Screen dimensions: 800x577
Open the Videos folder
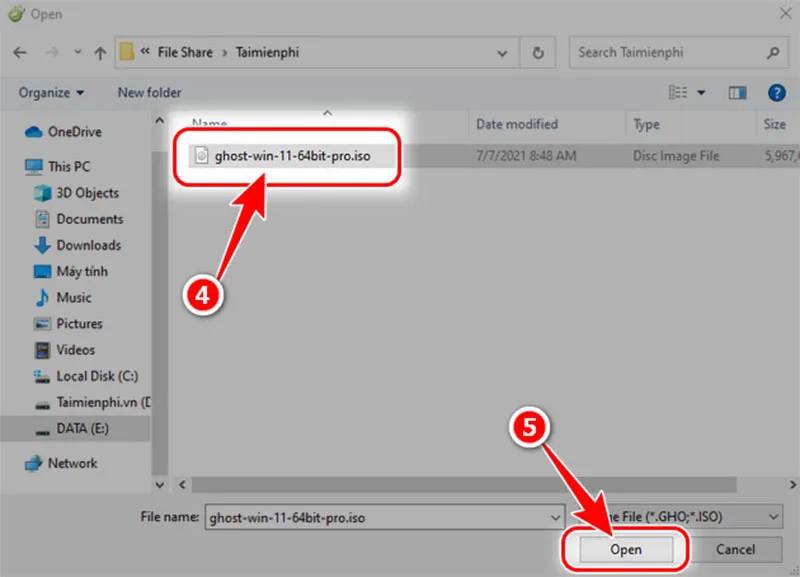(x=76, y=350)
